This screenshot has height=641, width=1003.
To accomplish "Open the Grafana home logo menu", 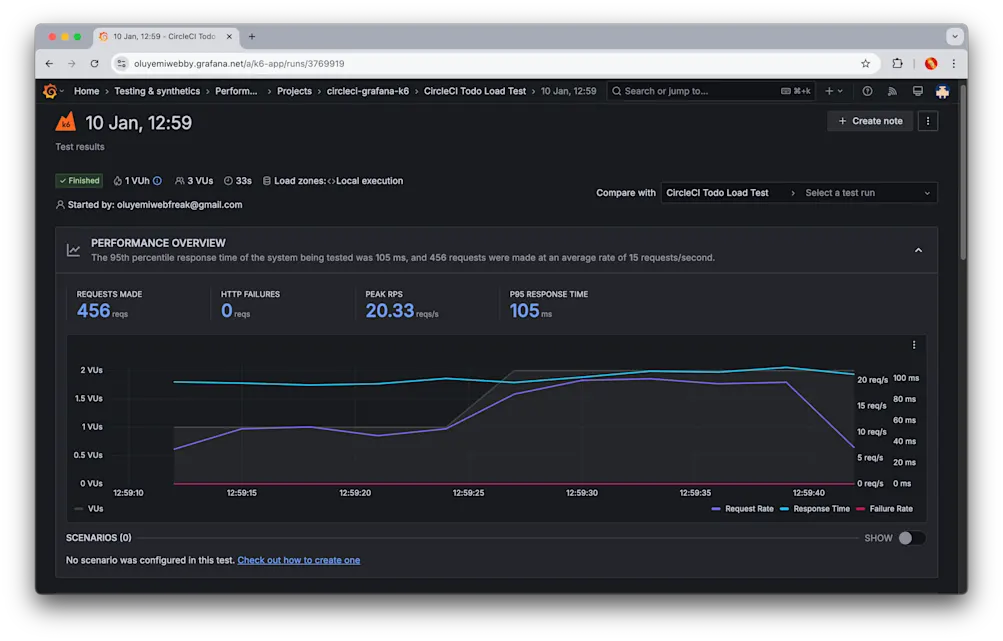I will 51,91.
